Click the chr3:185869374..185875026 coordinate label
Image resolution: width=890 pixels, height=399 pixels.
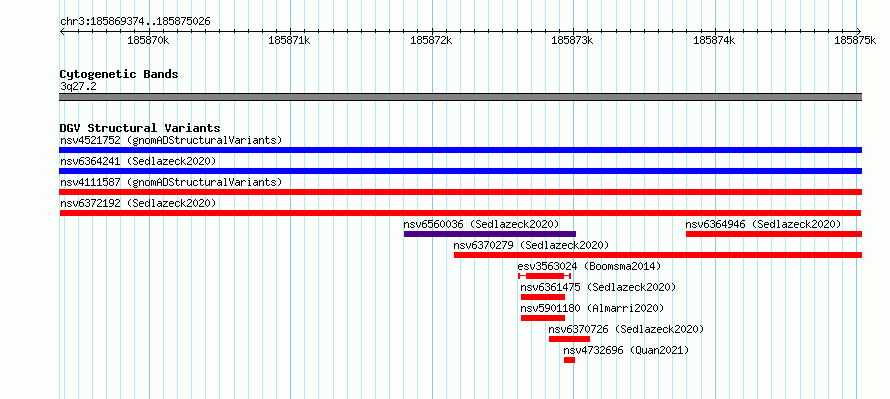point(135,22)
